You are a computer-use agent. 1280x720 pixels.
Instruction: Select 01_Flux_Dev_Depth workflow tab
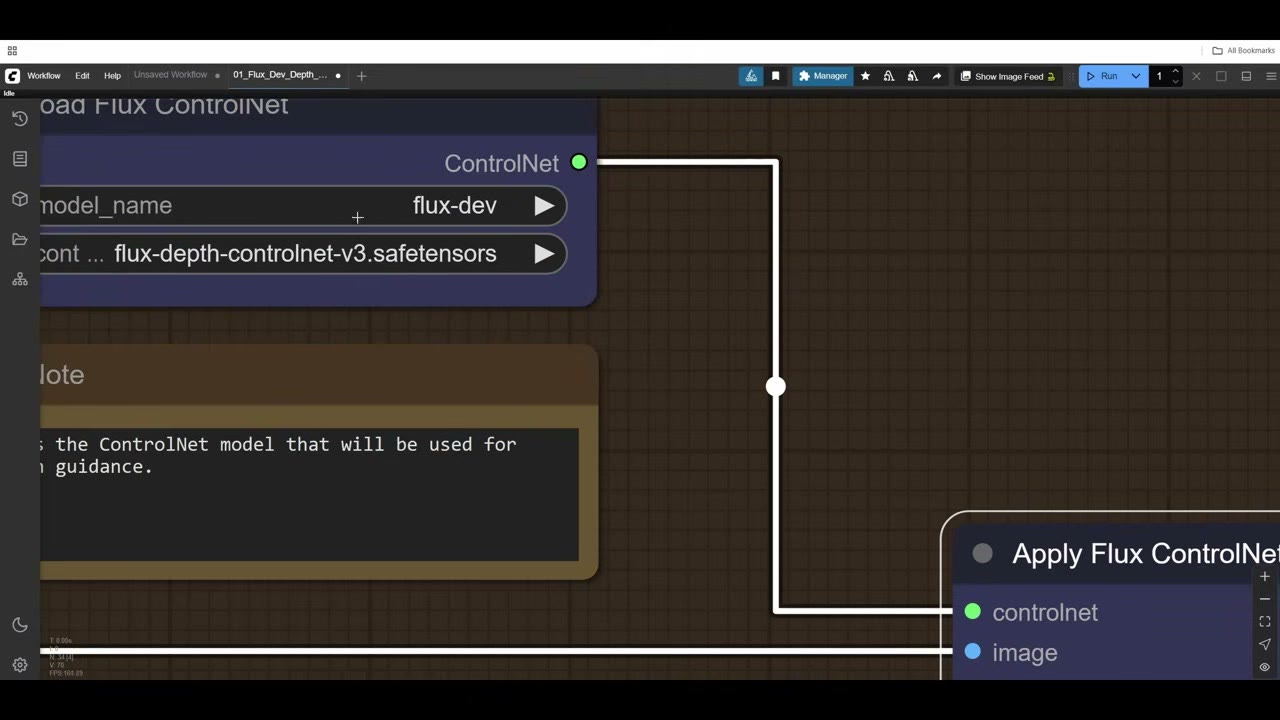click(280, 75)
